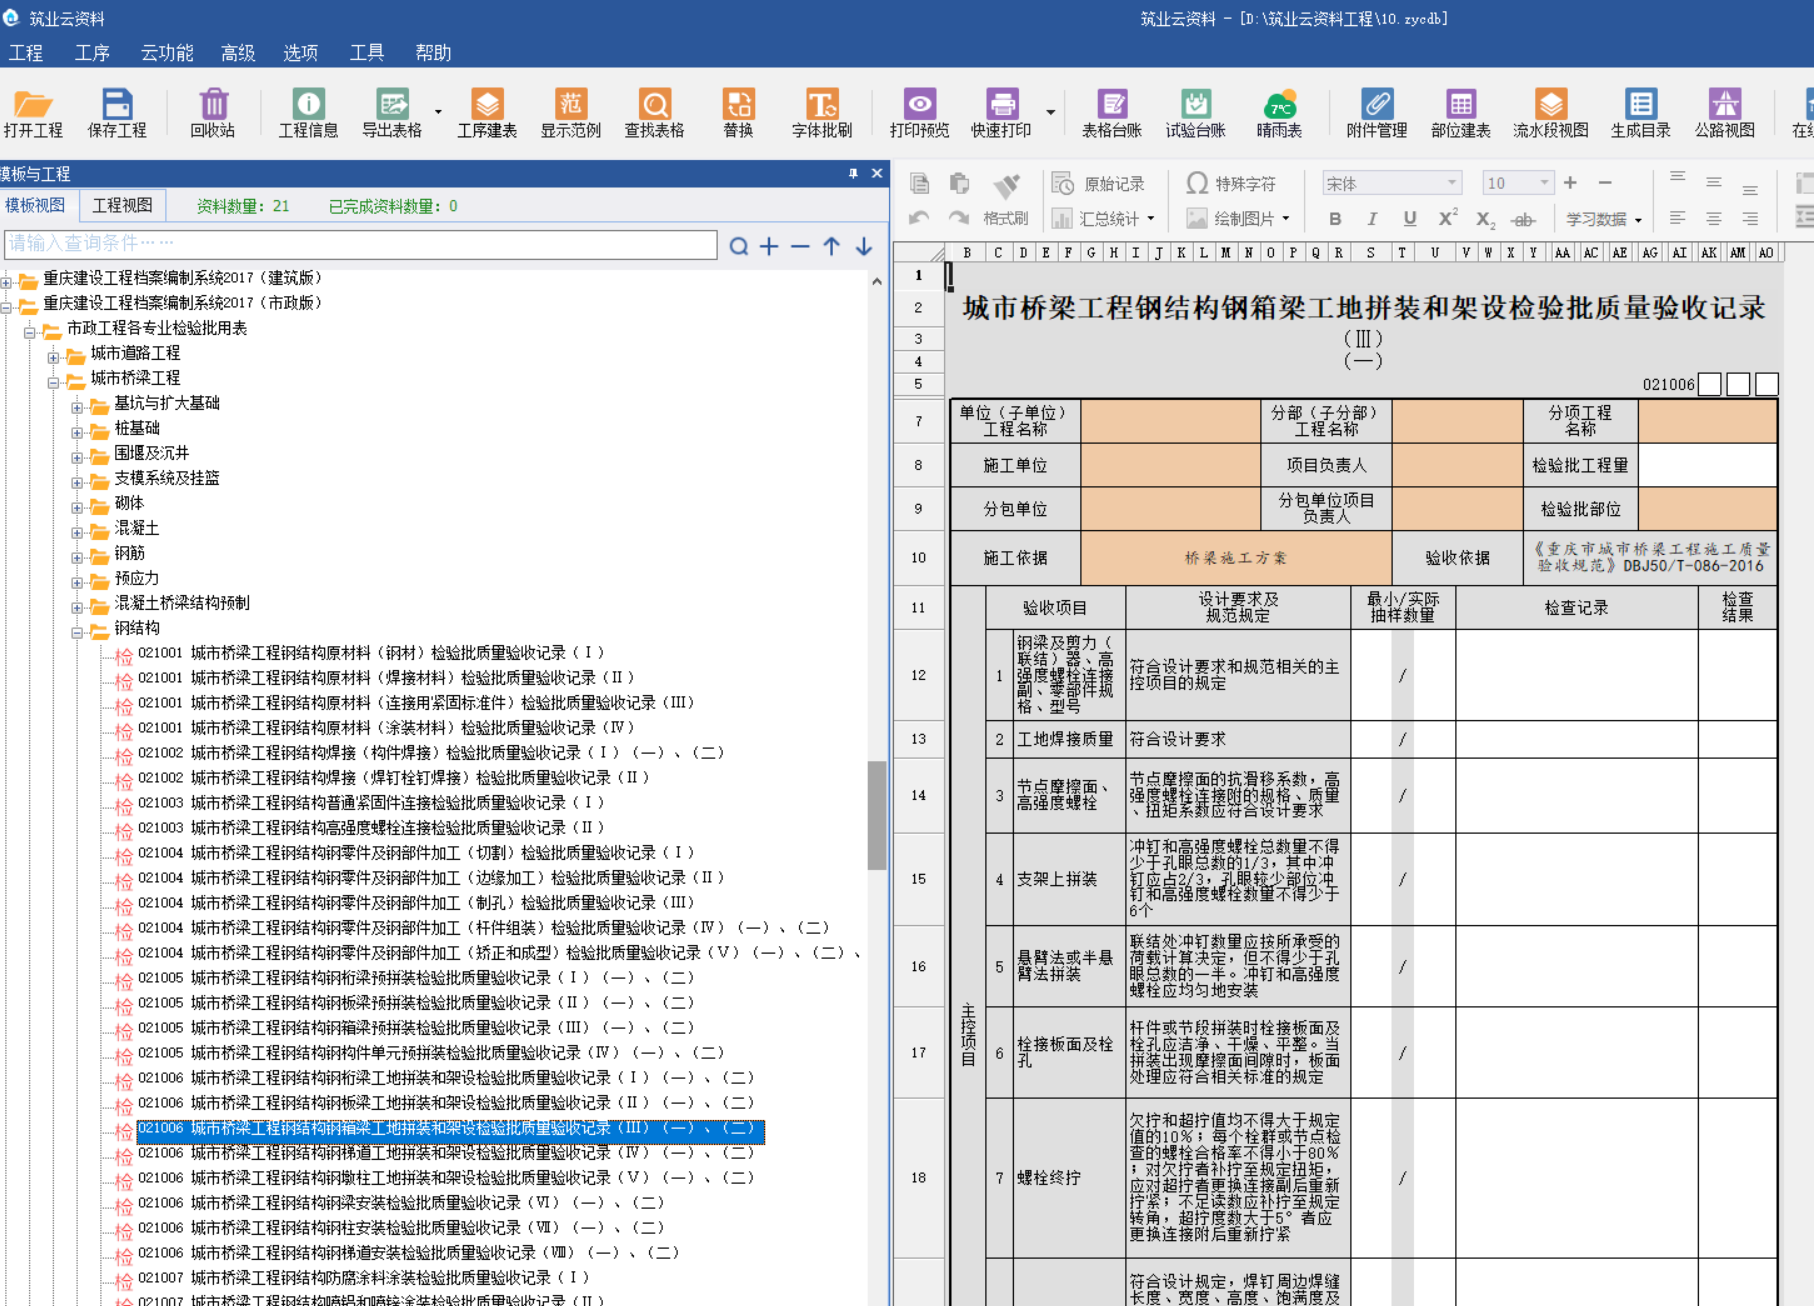Switch to the 工程视图 tab

pyautogui.click(x=123, y=205)
